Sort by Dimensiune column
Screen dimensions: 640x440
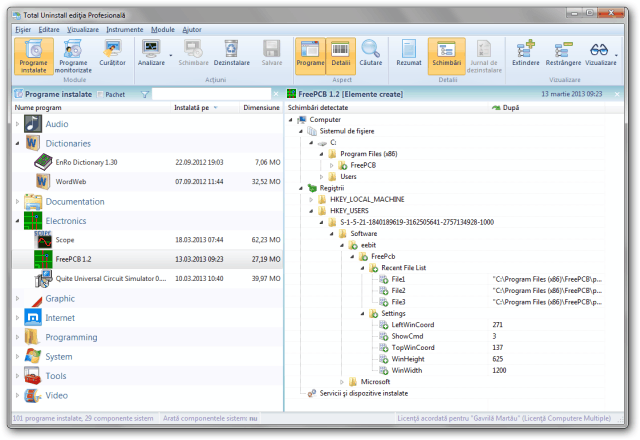(261, 108)
